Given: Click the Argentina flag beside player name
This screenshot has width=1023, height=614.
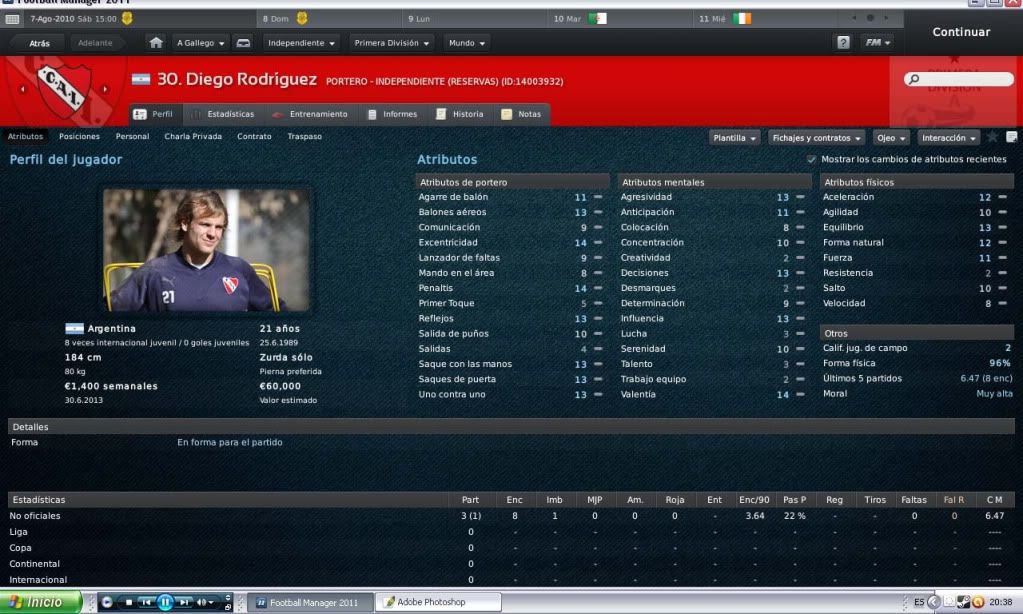Looking at the screenshot, I should tap(141, 80).
